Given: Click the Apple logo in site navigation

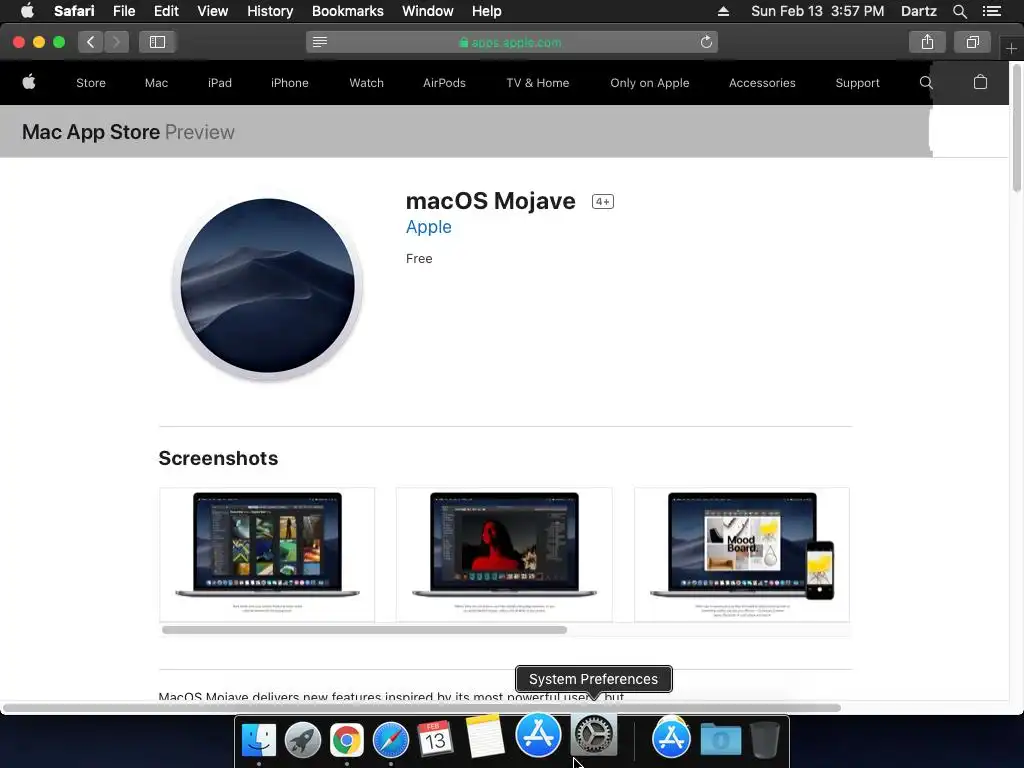Looking at the screenshot, I should pyautogui.click(x=29, y=82).
